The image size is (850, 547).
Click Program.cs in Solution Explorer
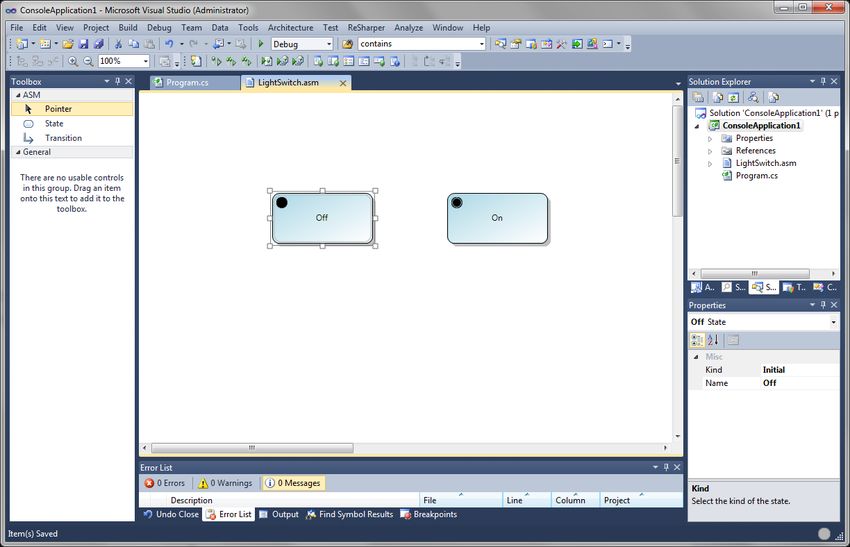point(756,176)
